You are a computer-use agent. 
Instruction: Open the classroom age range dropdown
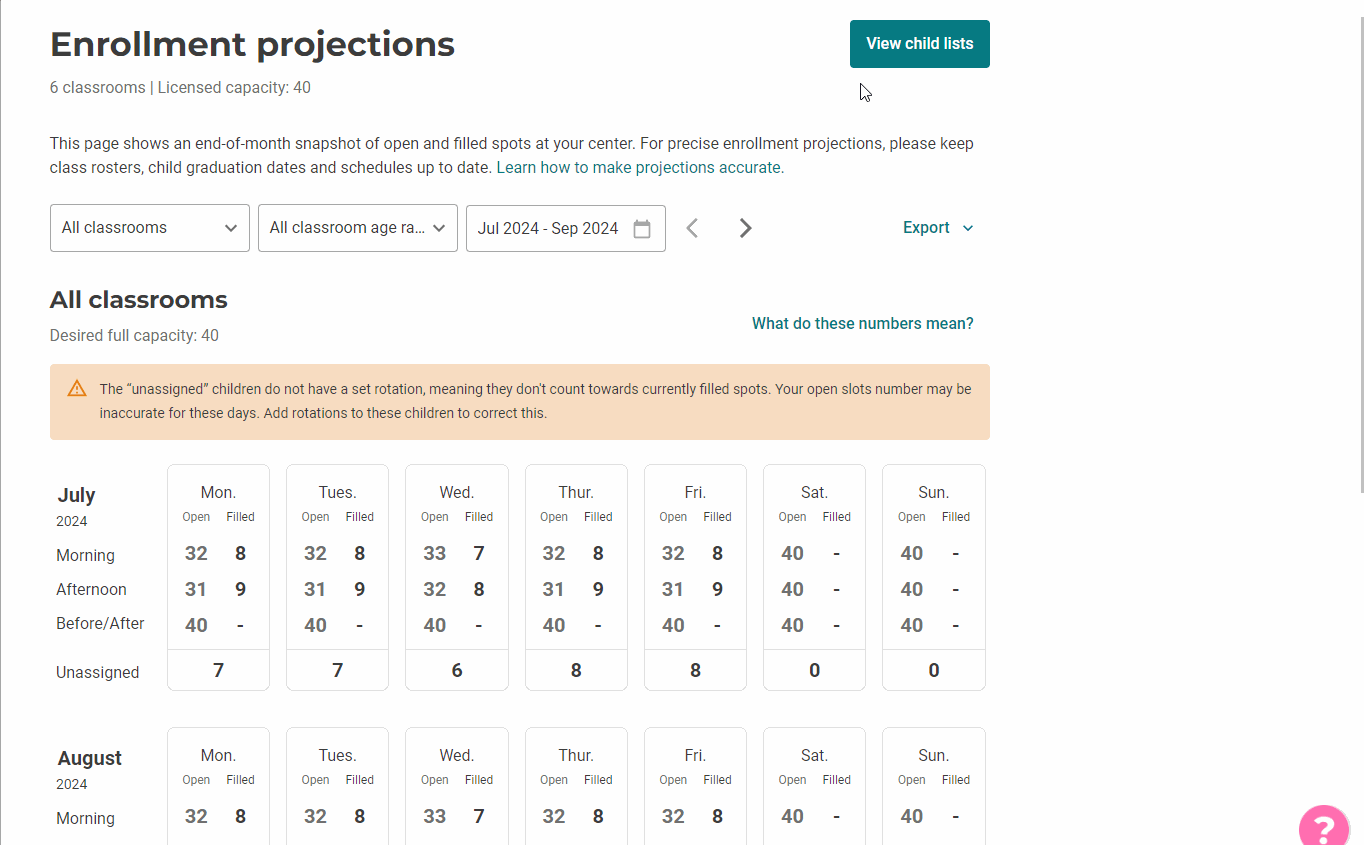click(358, 228)
